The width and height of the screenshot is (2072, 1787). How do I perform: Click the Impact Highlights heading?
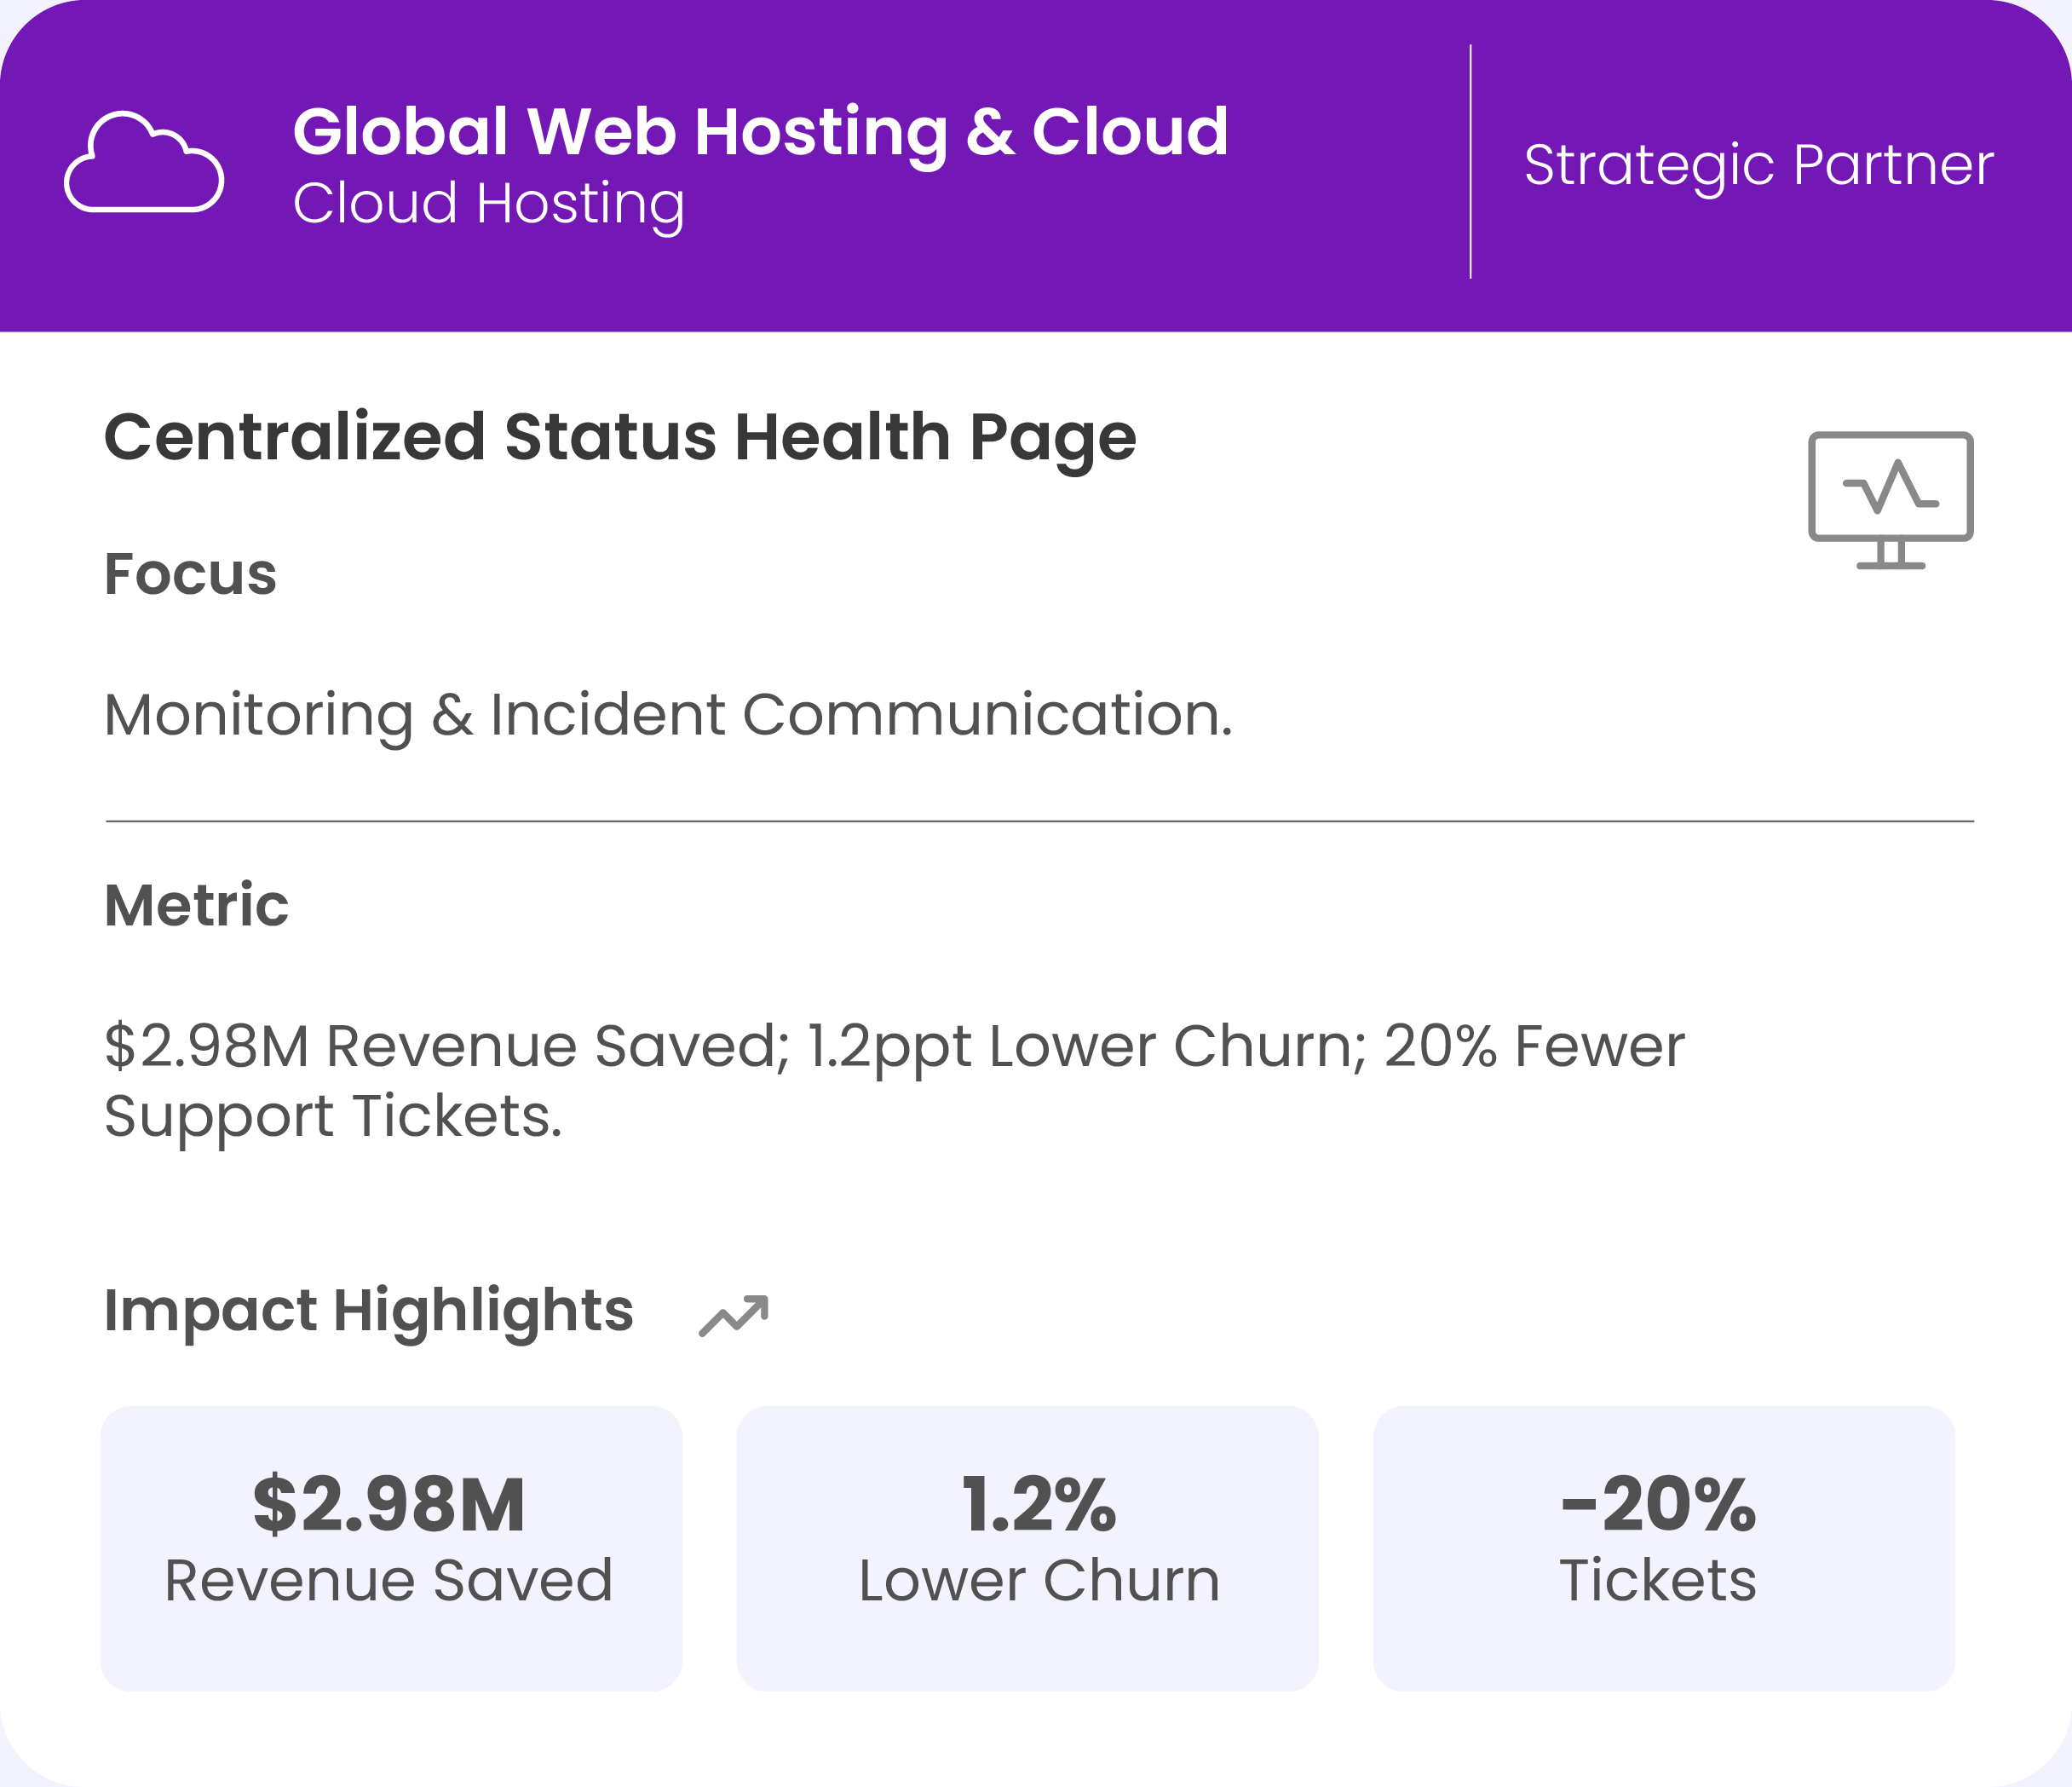pyautogui.click(x=368, y=1310)
